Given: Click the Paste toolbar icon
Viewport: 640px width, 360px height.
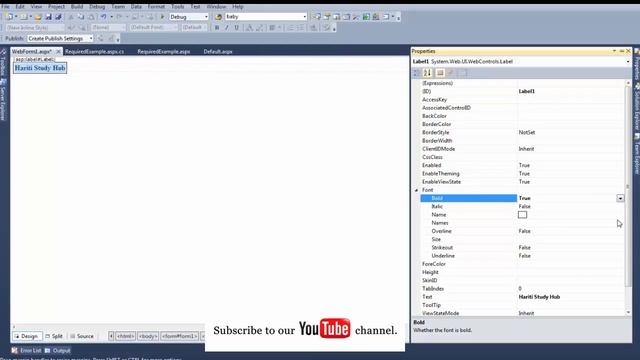Looking at the screenshot, I should tap(91, 17).
